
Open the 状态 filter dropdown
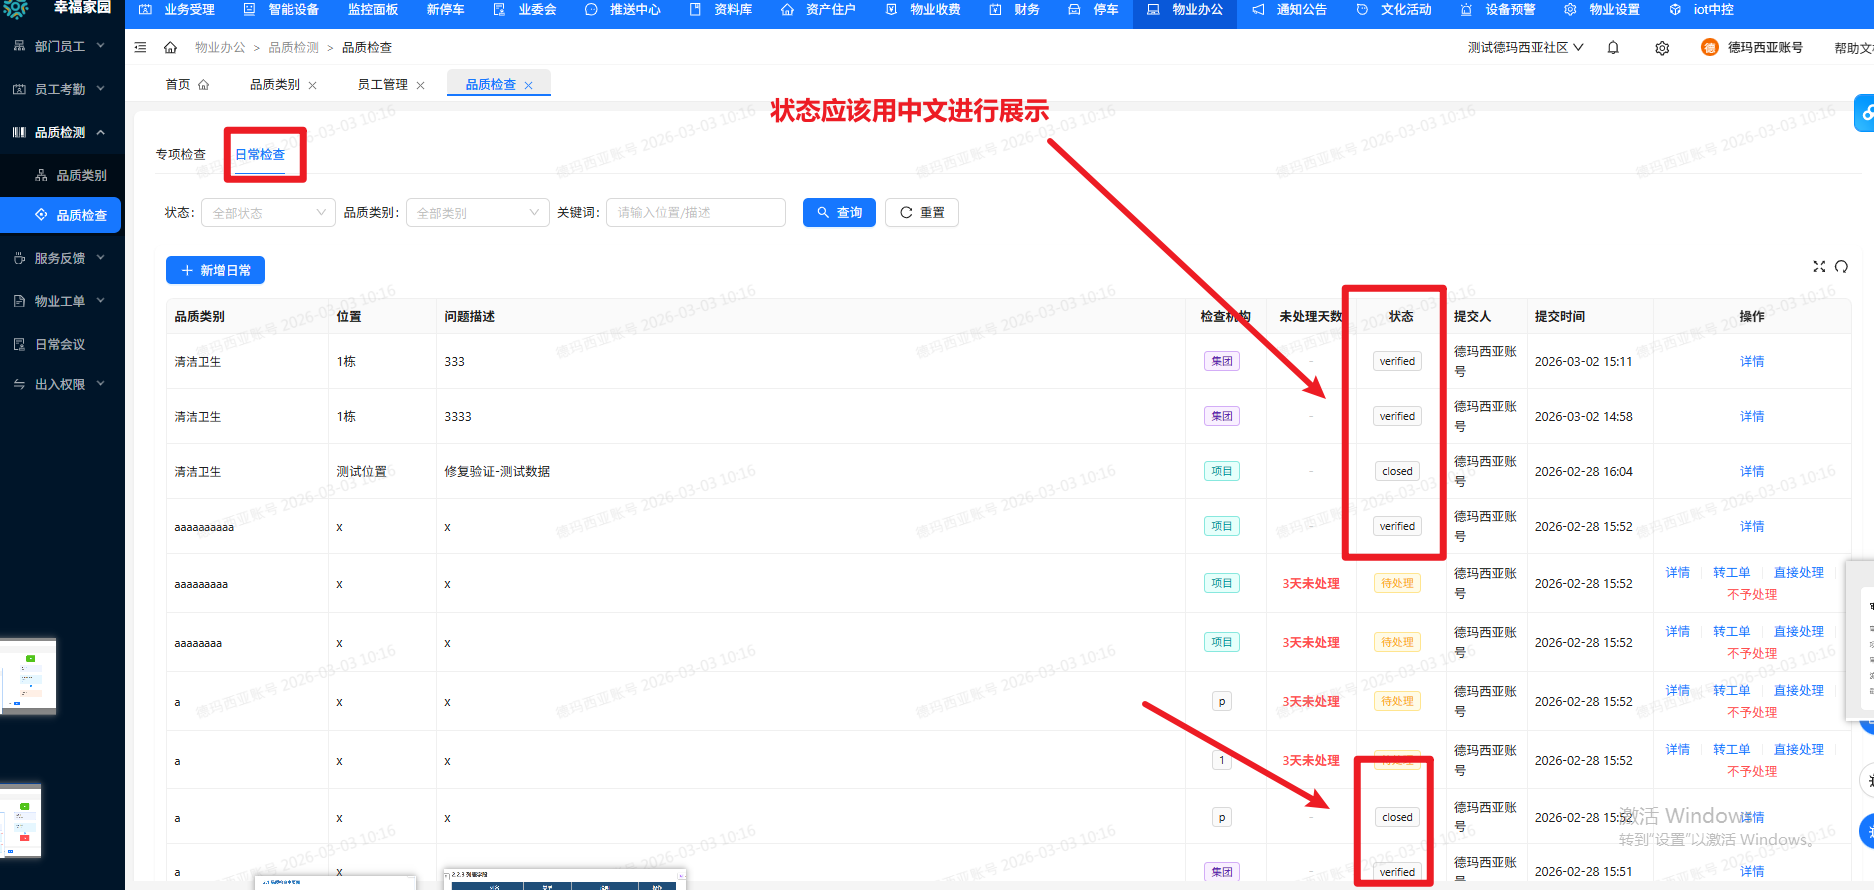[268, 213]
